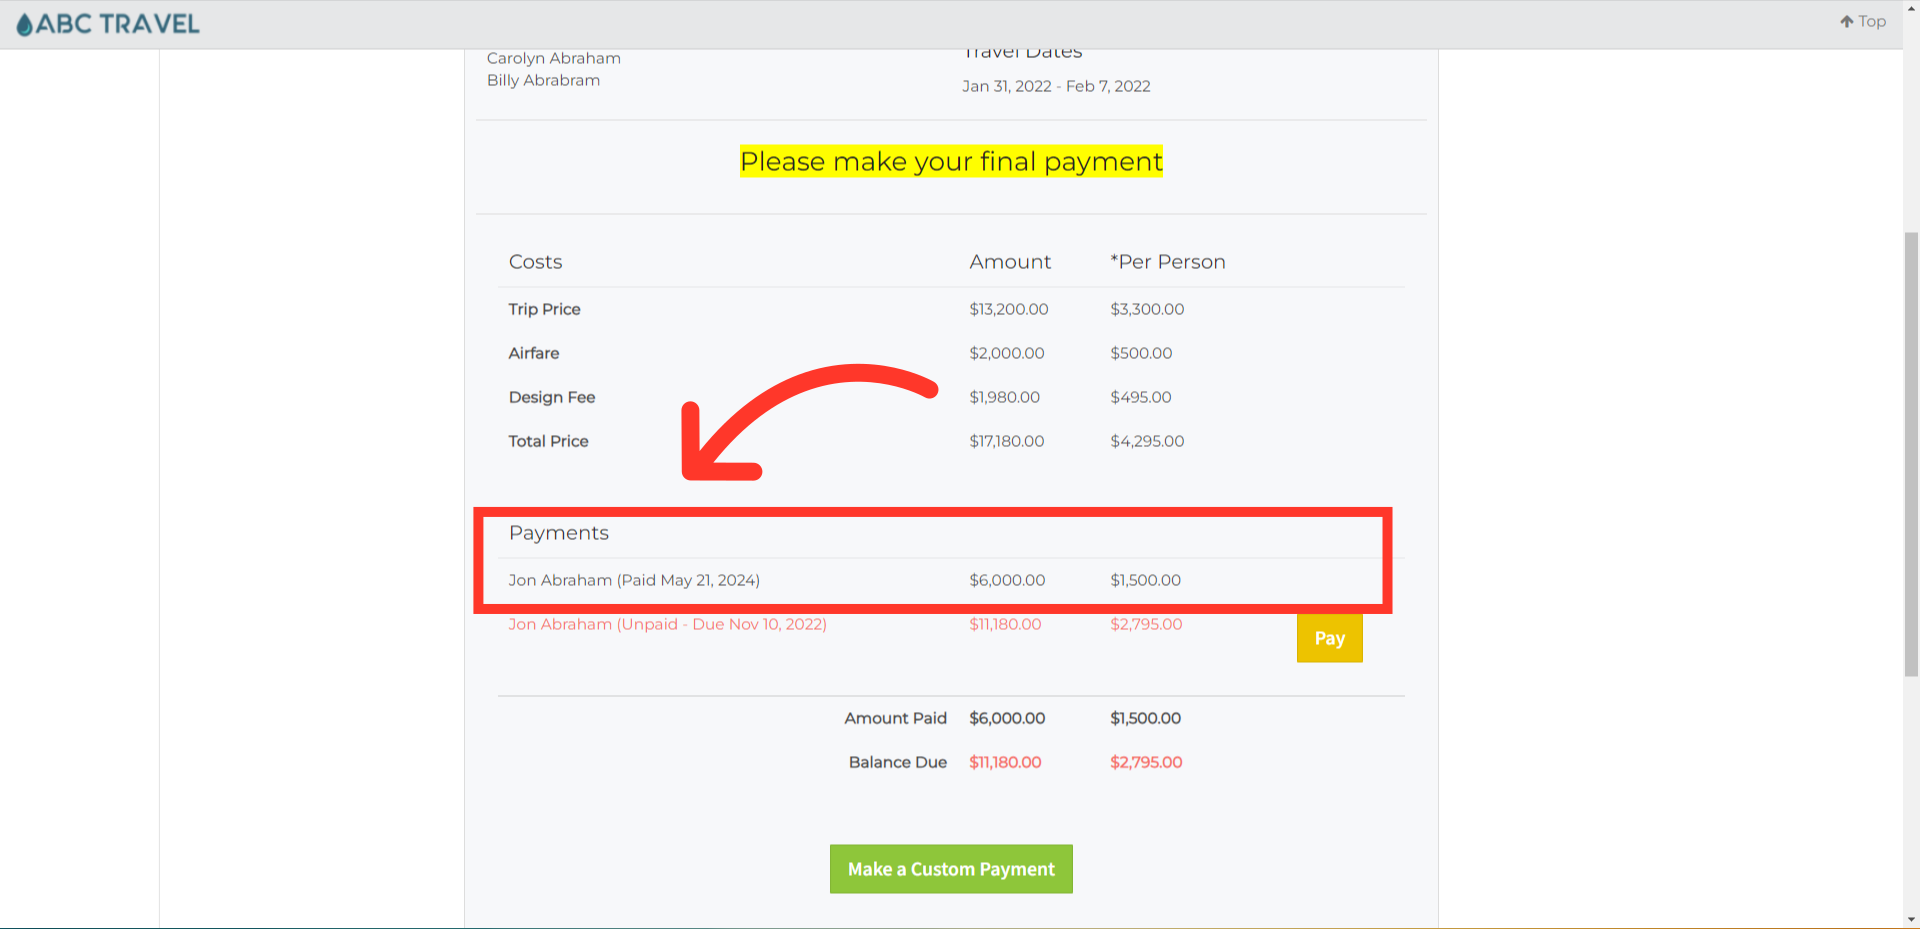
Task: Click the paid Jon Abraham payment row
Action: click(x=634, y=580)
